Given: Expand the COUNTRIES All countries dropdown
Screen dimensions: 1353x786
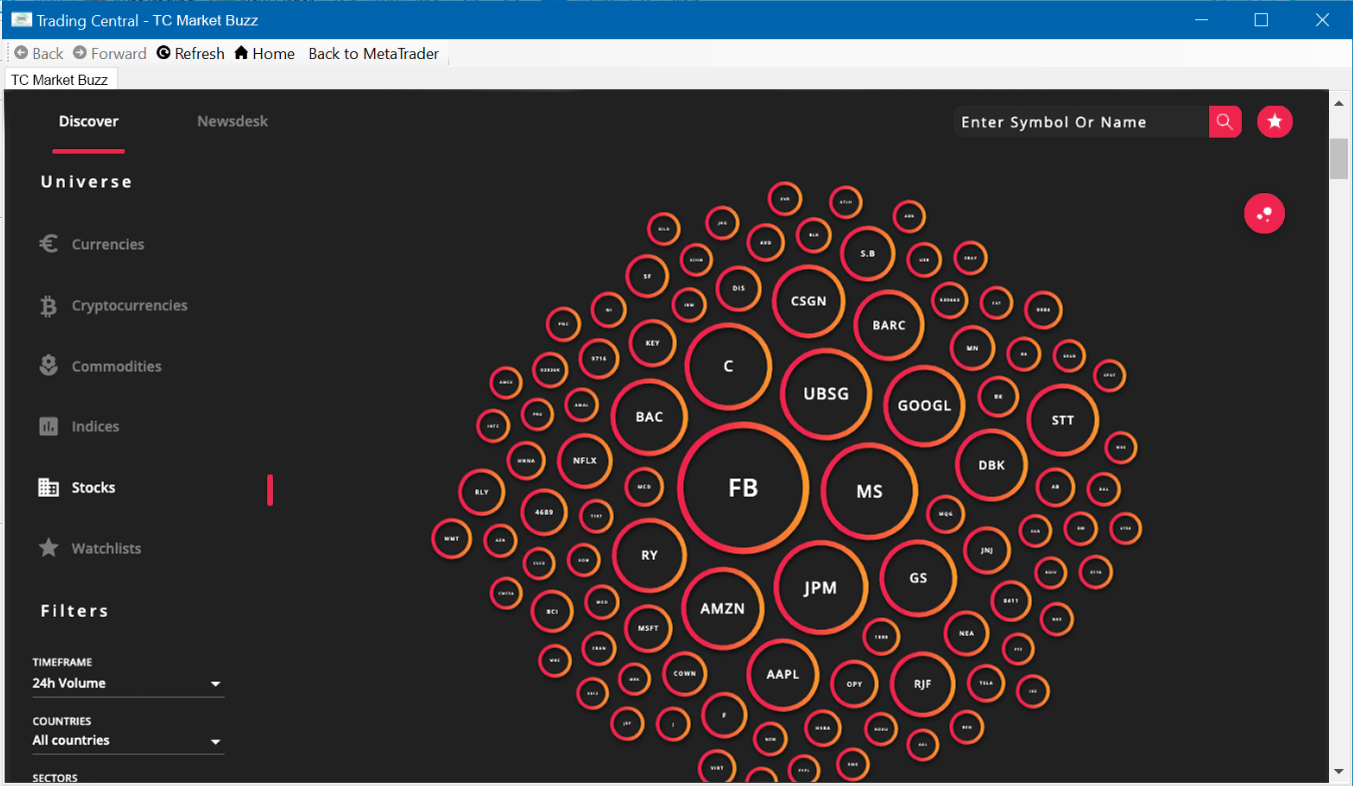Looking at the screenshot, I should (128, 741).
